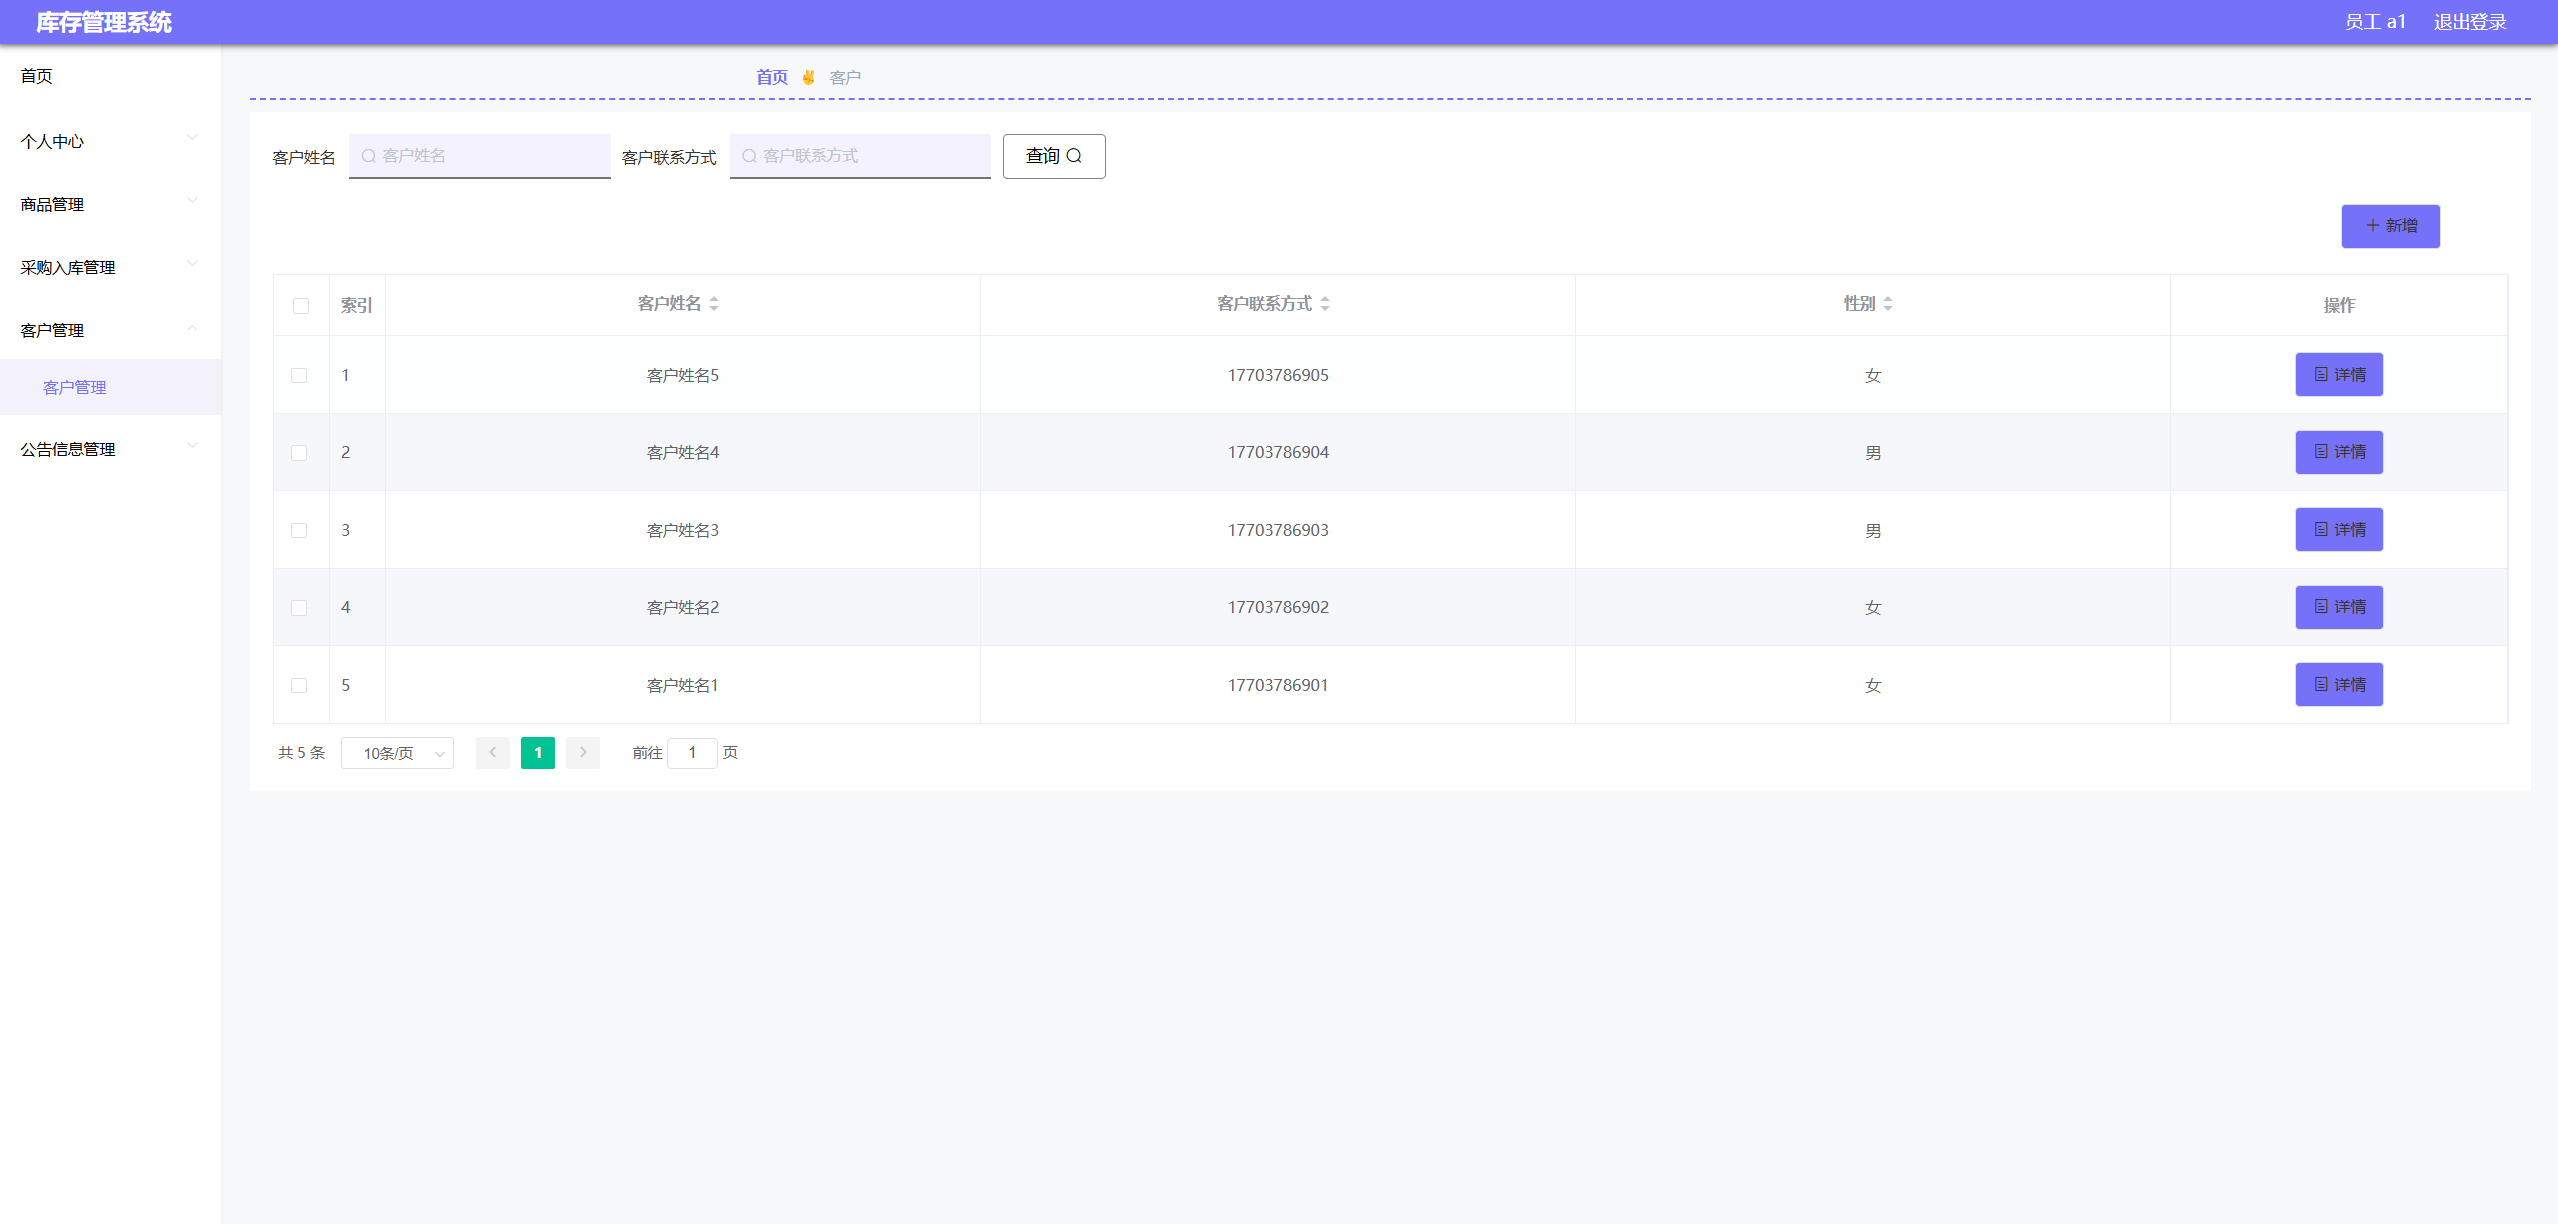2558x1224 pixels.
Task: Click the 新增 plus button
Action: point(2390,226)
